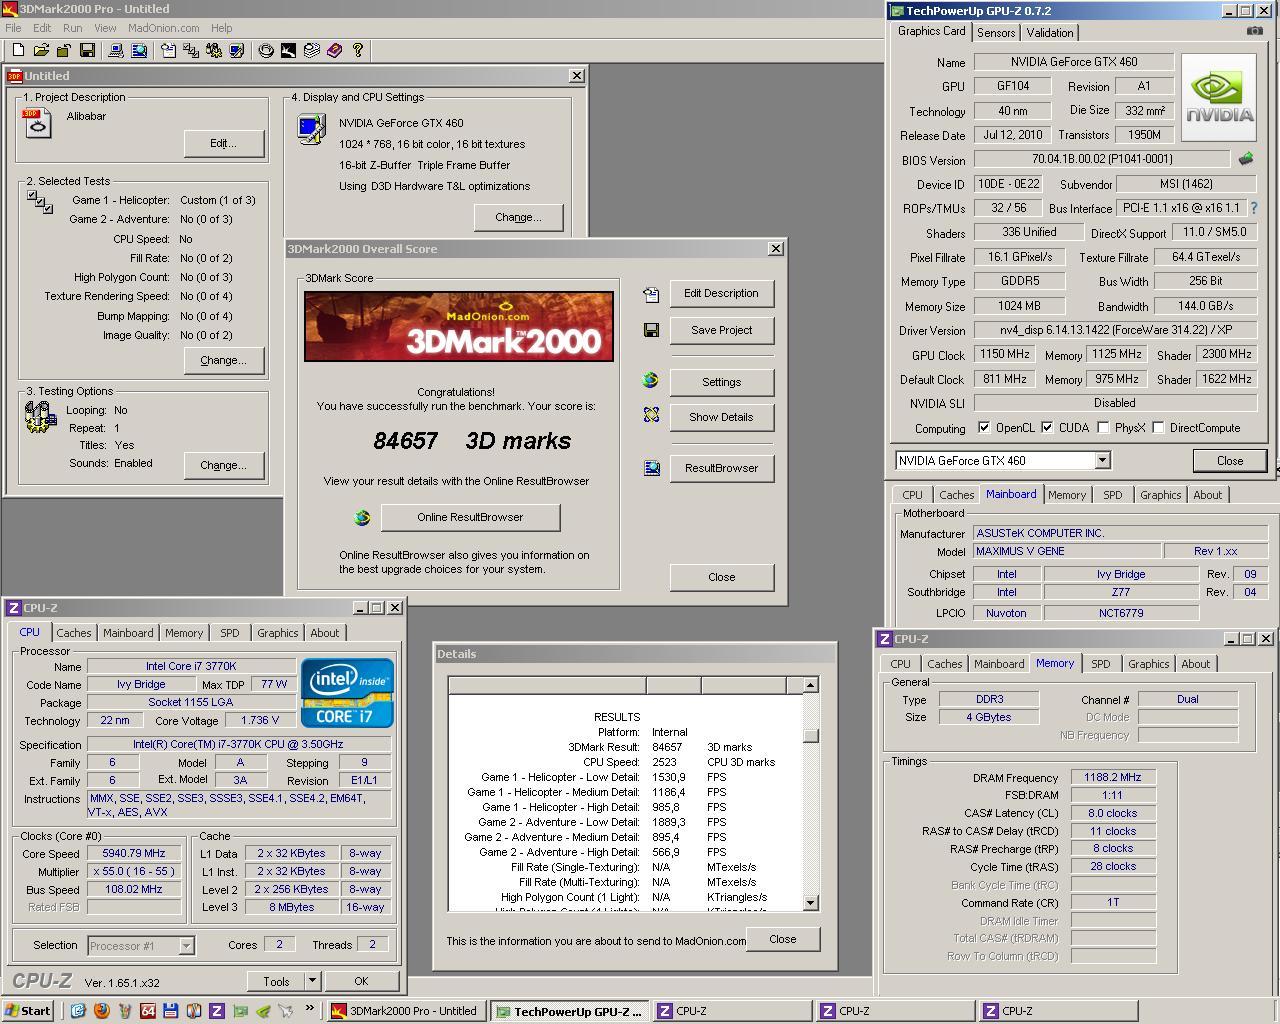Toggle the DirectCompute checkbox in GPU-Z
This screenshot has height=1024, width=1280.
[1158, 428]
